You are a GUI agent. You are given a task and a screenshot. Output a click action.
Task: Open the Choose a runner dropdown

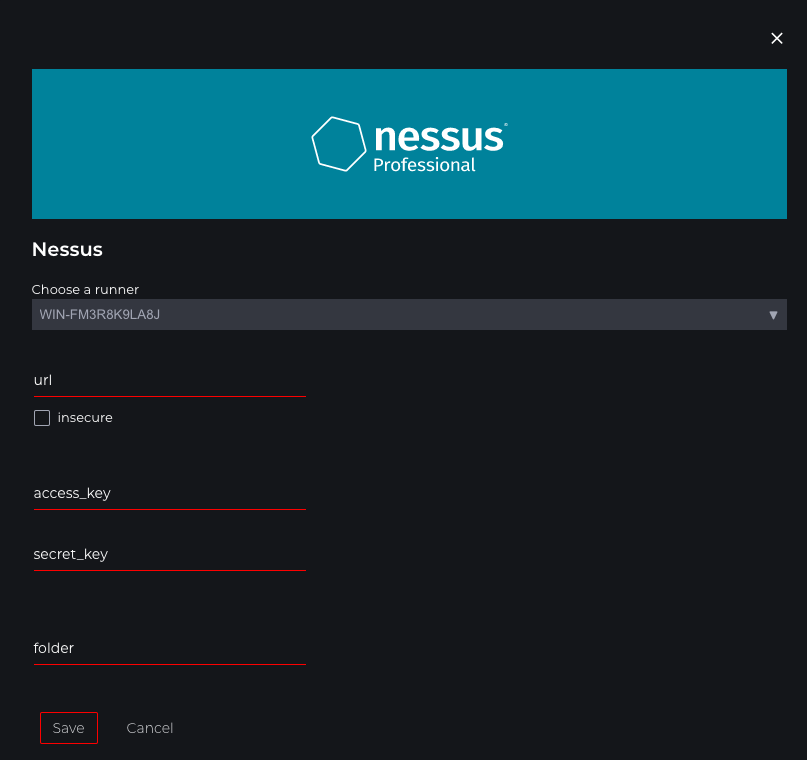coord(409,314)
